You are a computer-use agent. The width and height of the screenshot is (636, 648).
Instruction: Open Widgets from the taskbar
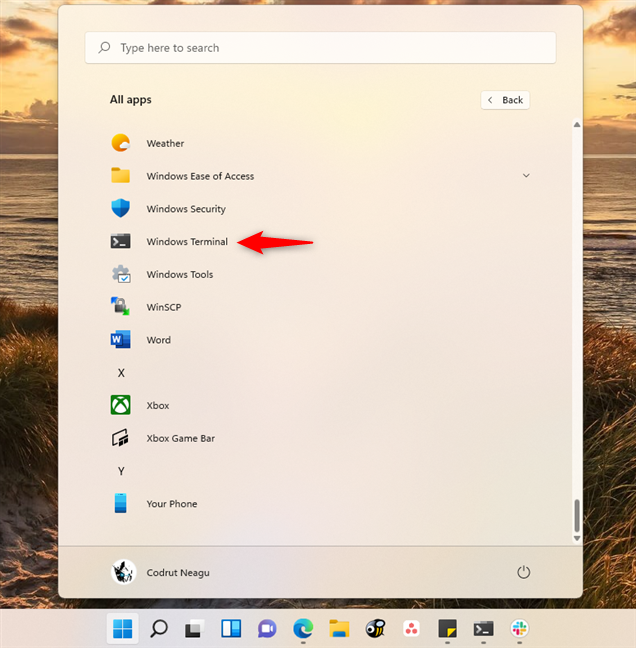231,629
